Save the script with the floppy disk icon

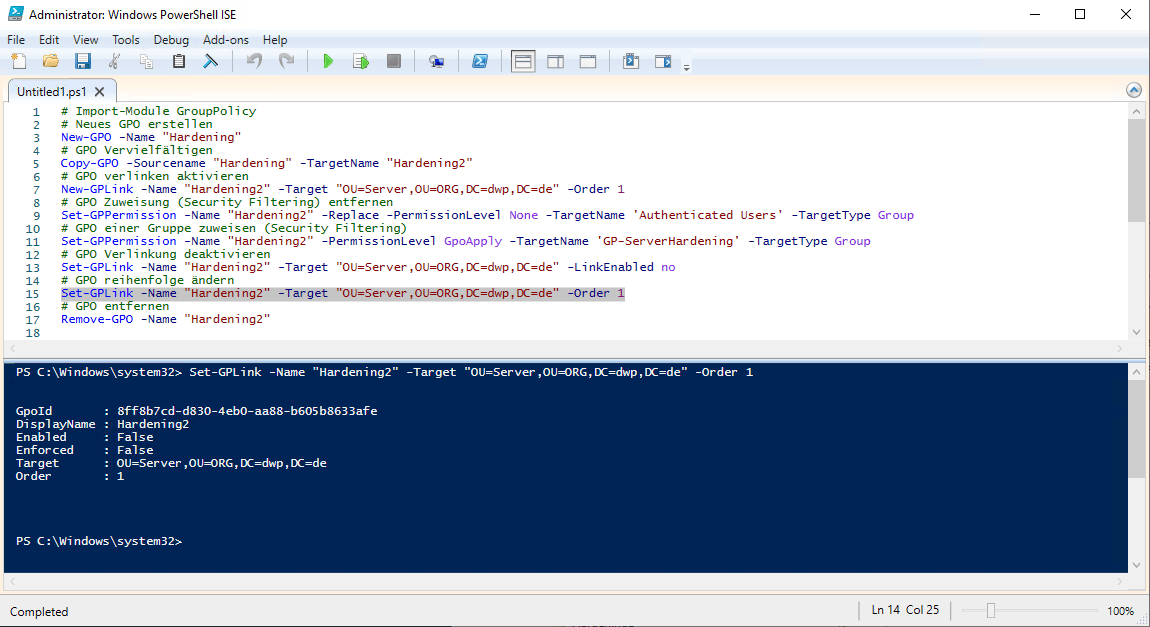pos(82,62)
